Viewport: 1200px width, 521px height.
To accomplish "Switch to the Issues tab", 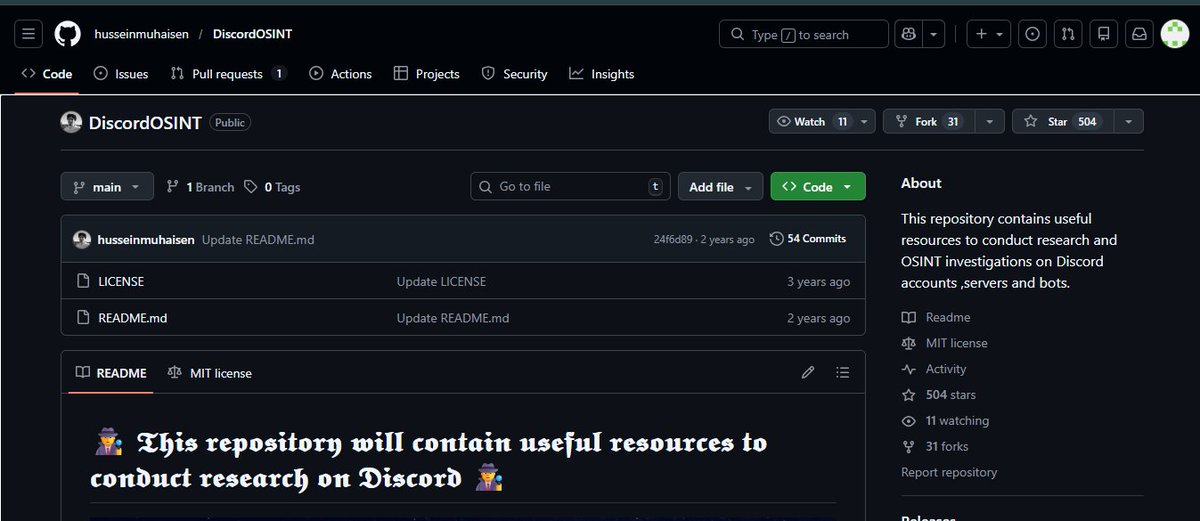I will pos(120,74).
